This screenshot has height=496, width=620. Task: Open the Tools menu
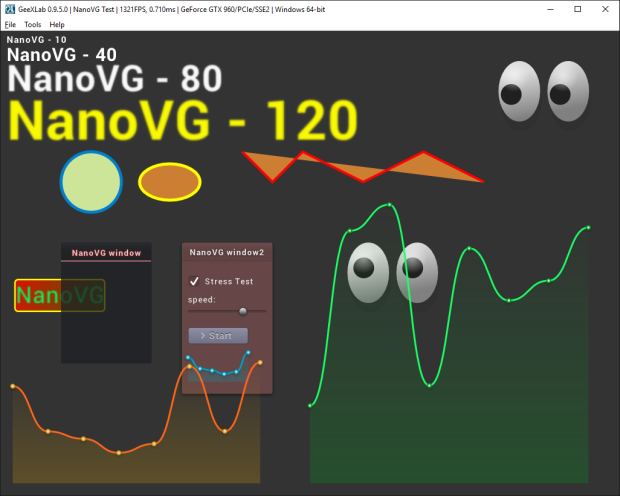tap(32, 25)
